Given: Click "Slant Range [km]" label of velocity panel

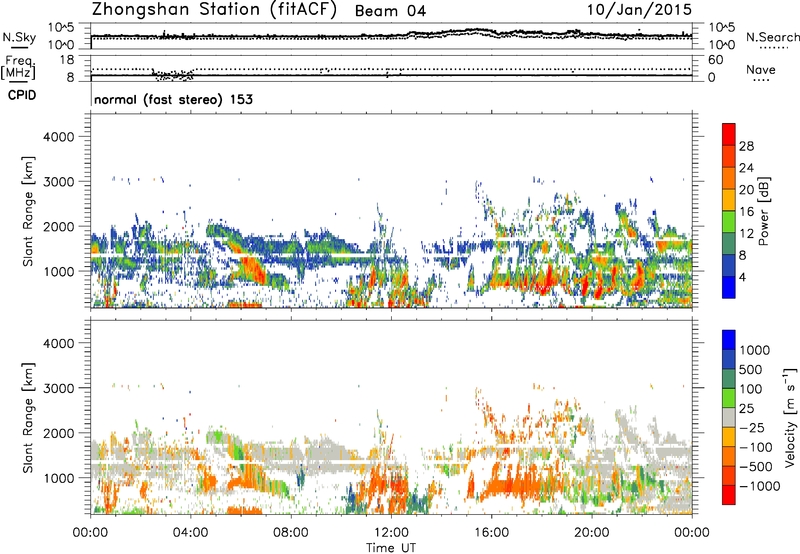Looking at the screenshot, I should (28, 418).
